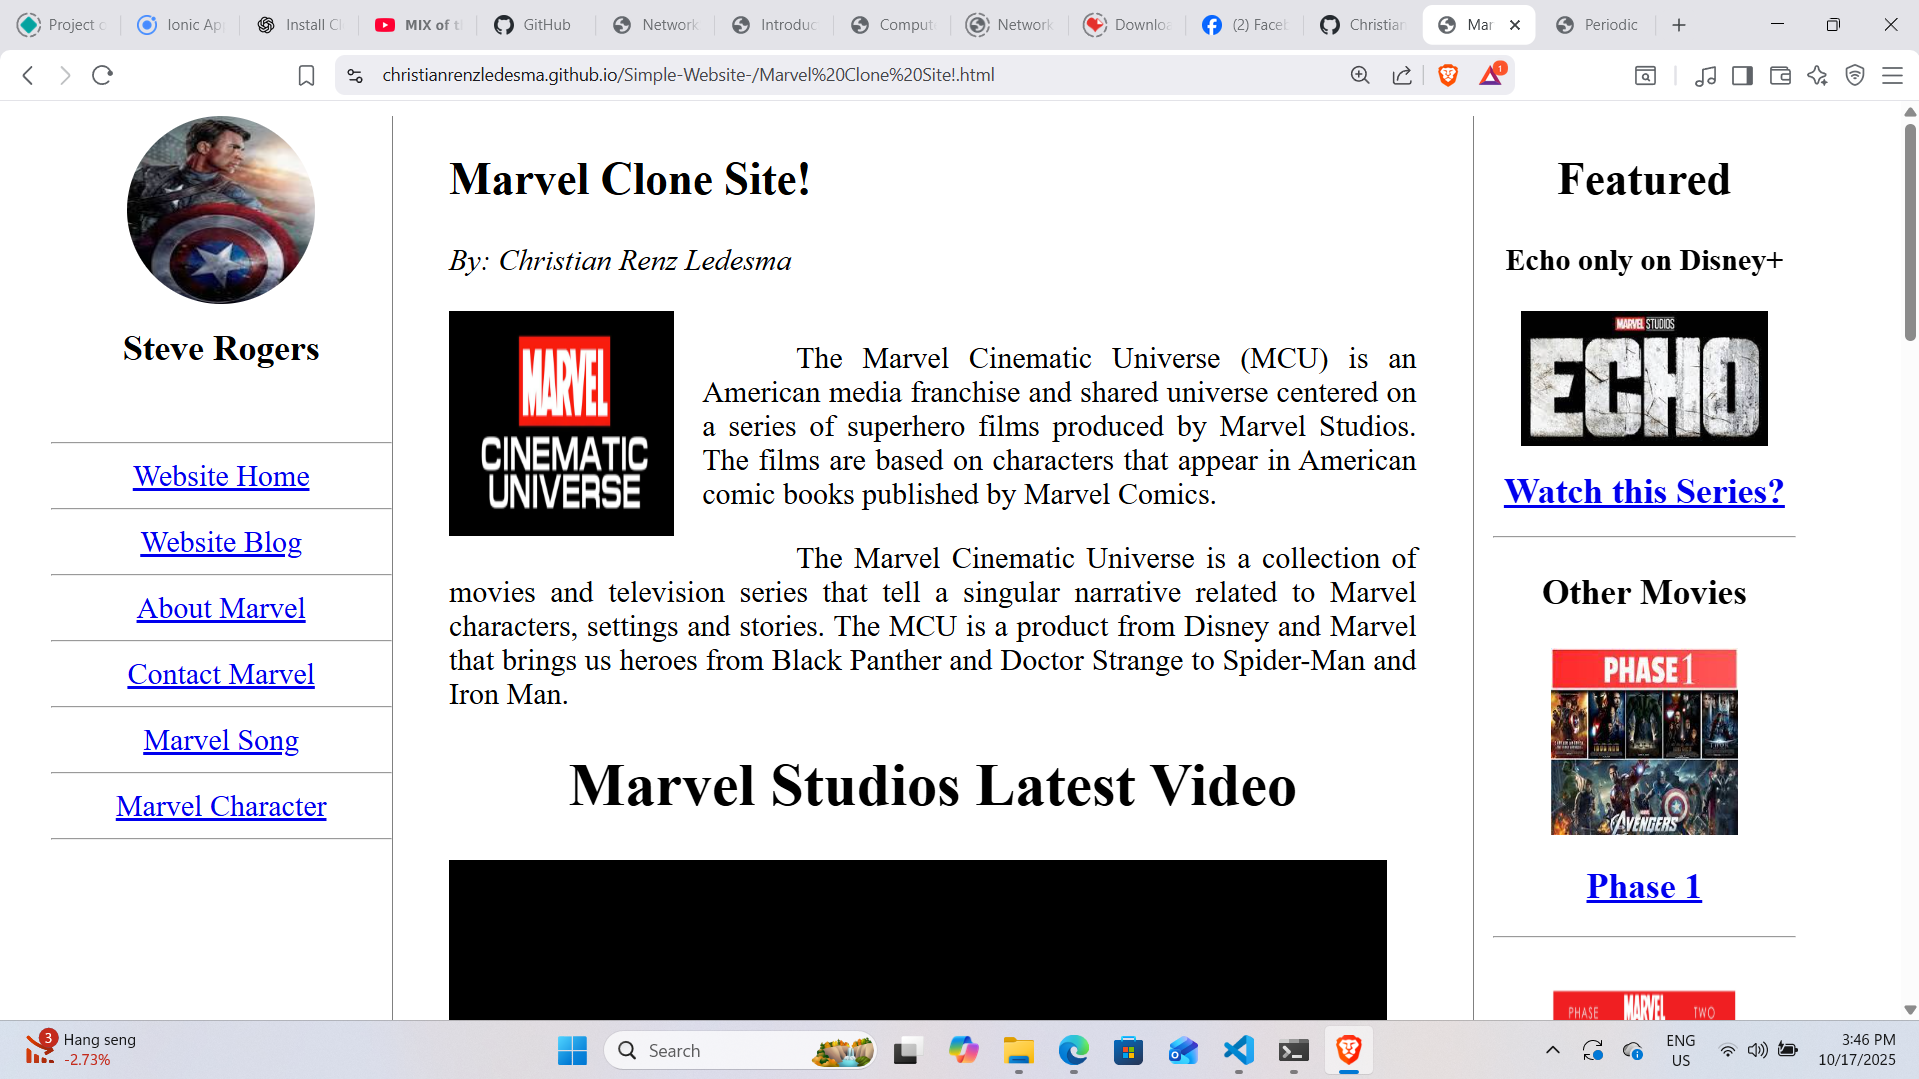Click the black Marvel Studios video player
The image size is (1919, 1079).
918,939
